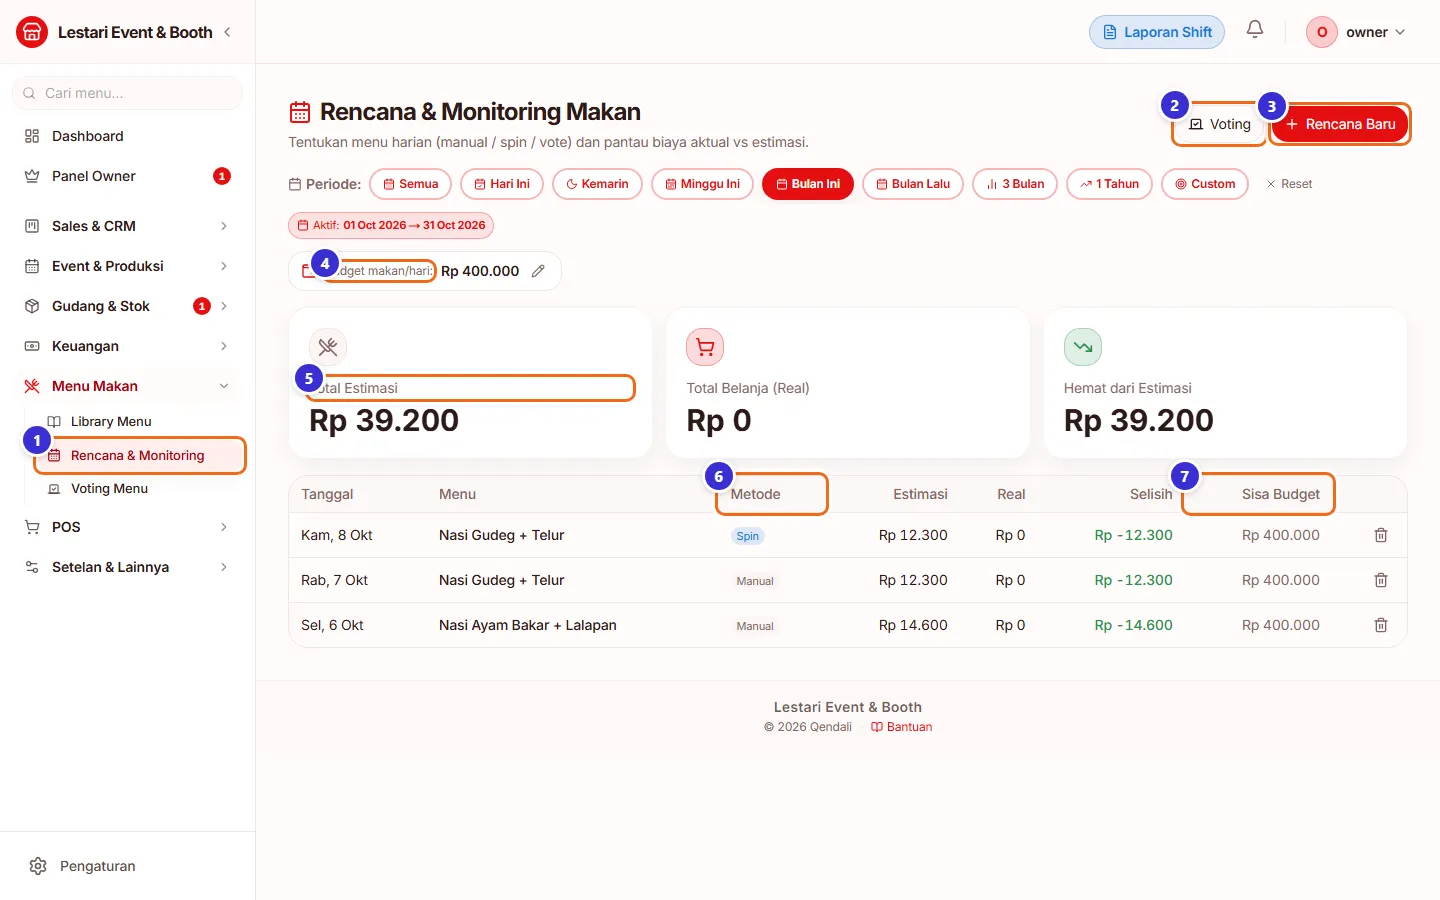This screenshot has height=900, width=1440.
Task: Filter period to Hari Ini
Action: tap(502, 184)
